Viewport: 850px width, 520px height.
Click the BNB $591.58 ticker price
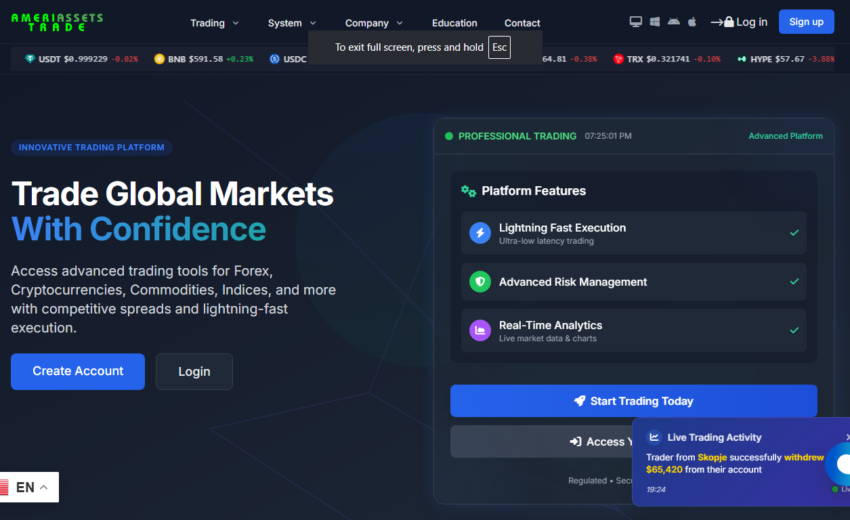[x=205, y=59]
